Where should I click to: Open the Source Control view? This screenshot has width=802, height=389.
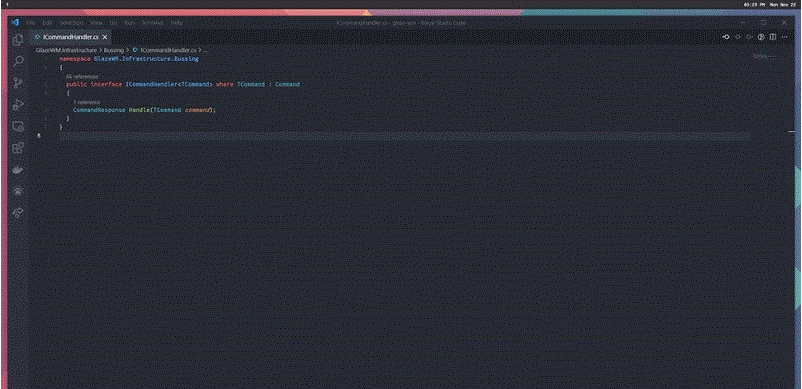18,83
